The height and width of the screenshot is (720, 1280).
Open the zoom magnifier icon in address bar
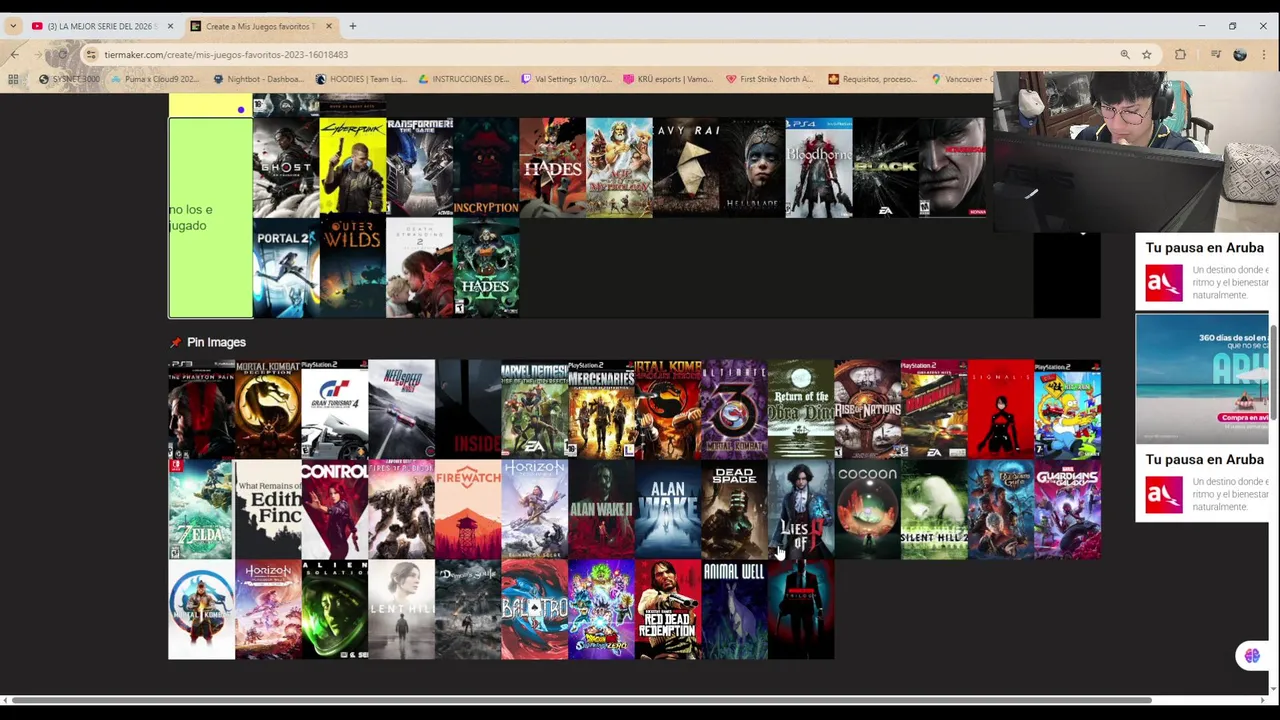click(x=1125, y=54)
